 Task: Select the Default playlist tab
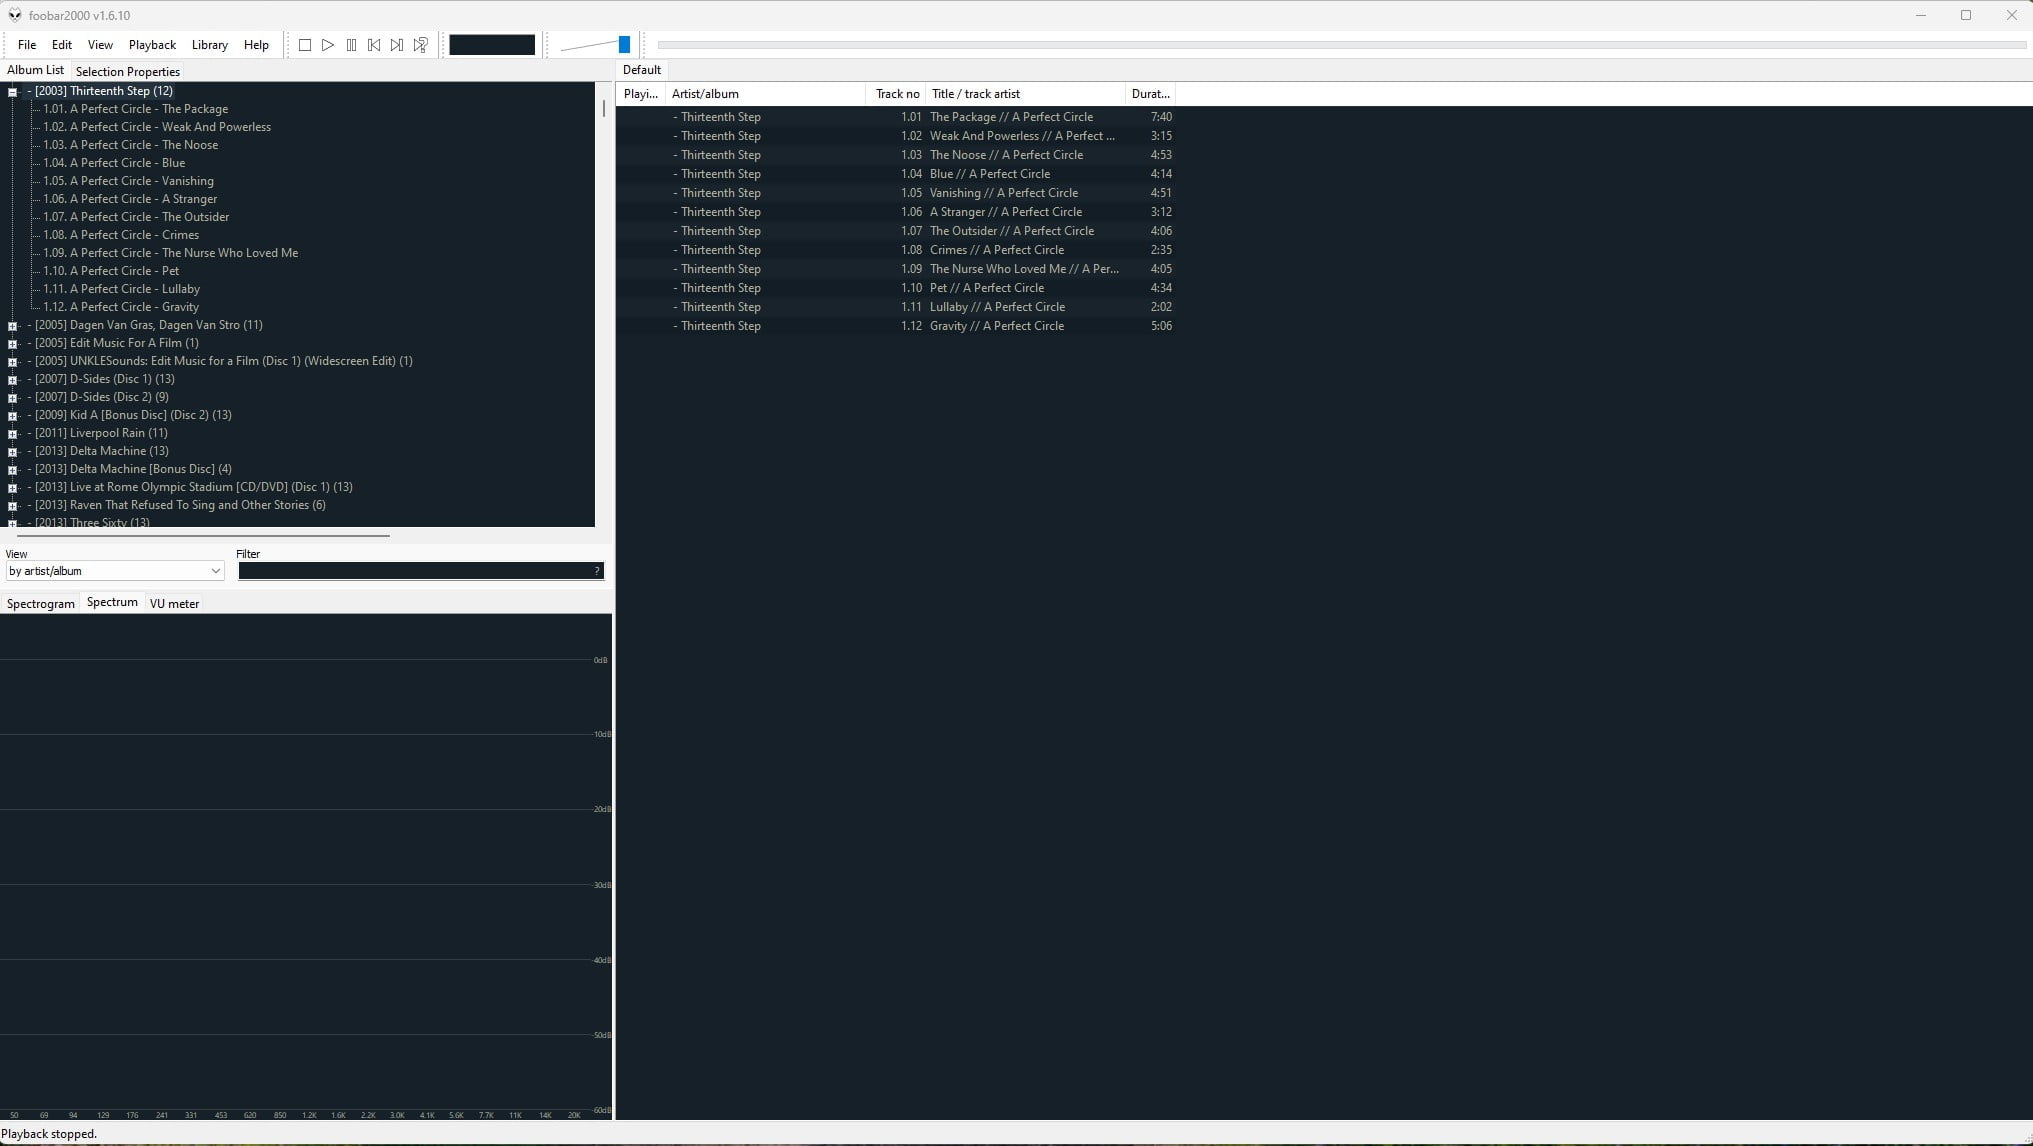coord(641,70)
